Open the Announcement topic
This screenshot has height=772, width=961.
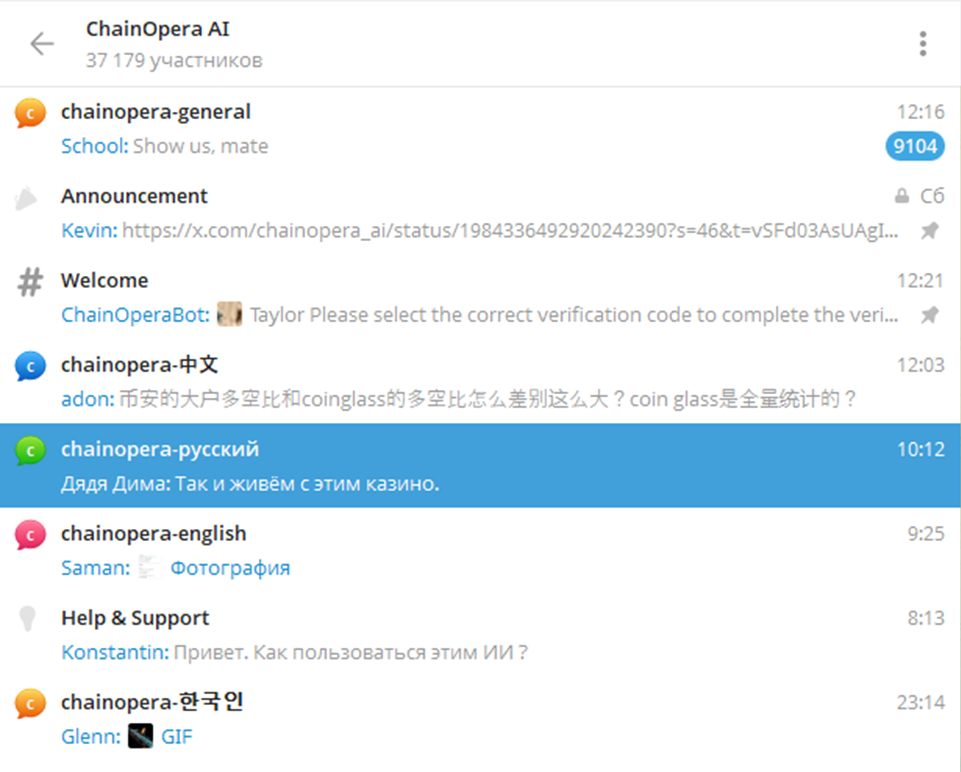pyautogui.click(x=480, y=213)
